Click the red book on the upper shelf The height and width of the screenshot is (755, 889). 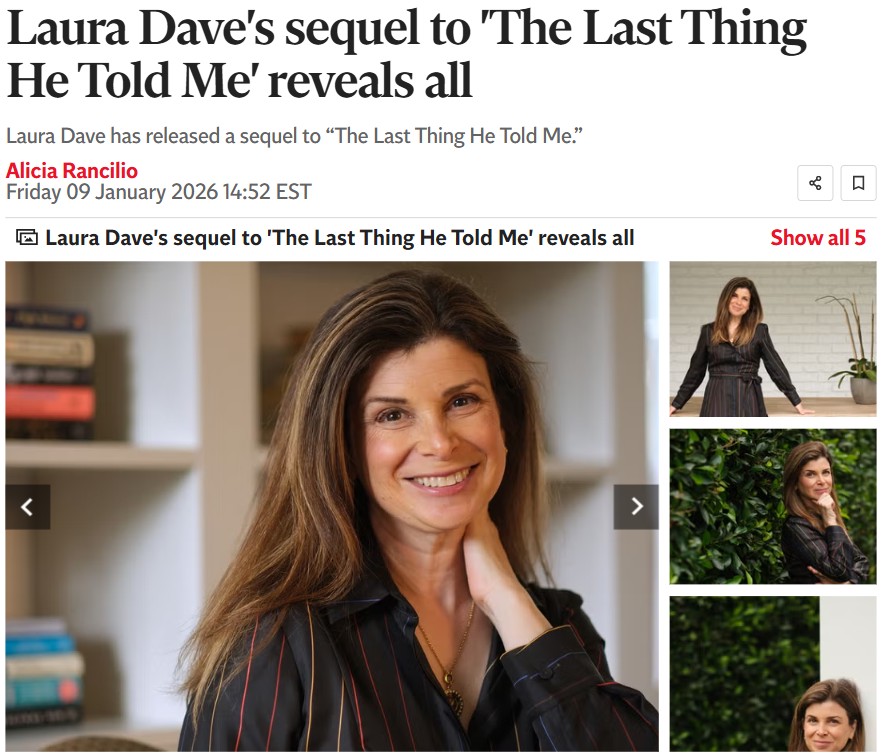tap(50, 402)
